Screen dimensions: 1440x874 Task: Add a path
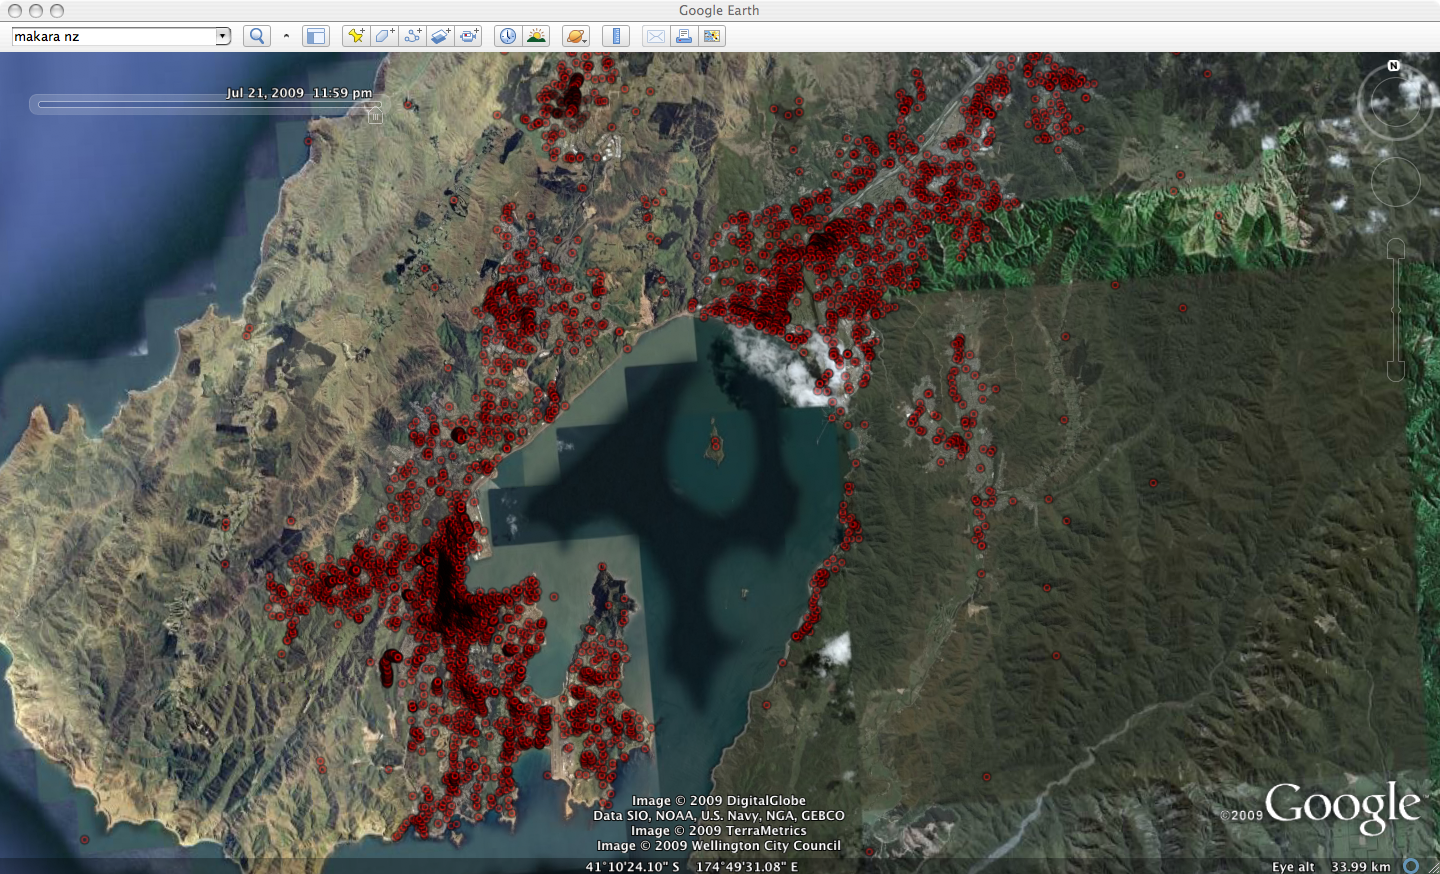412,36
